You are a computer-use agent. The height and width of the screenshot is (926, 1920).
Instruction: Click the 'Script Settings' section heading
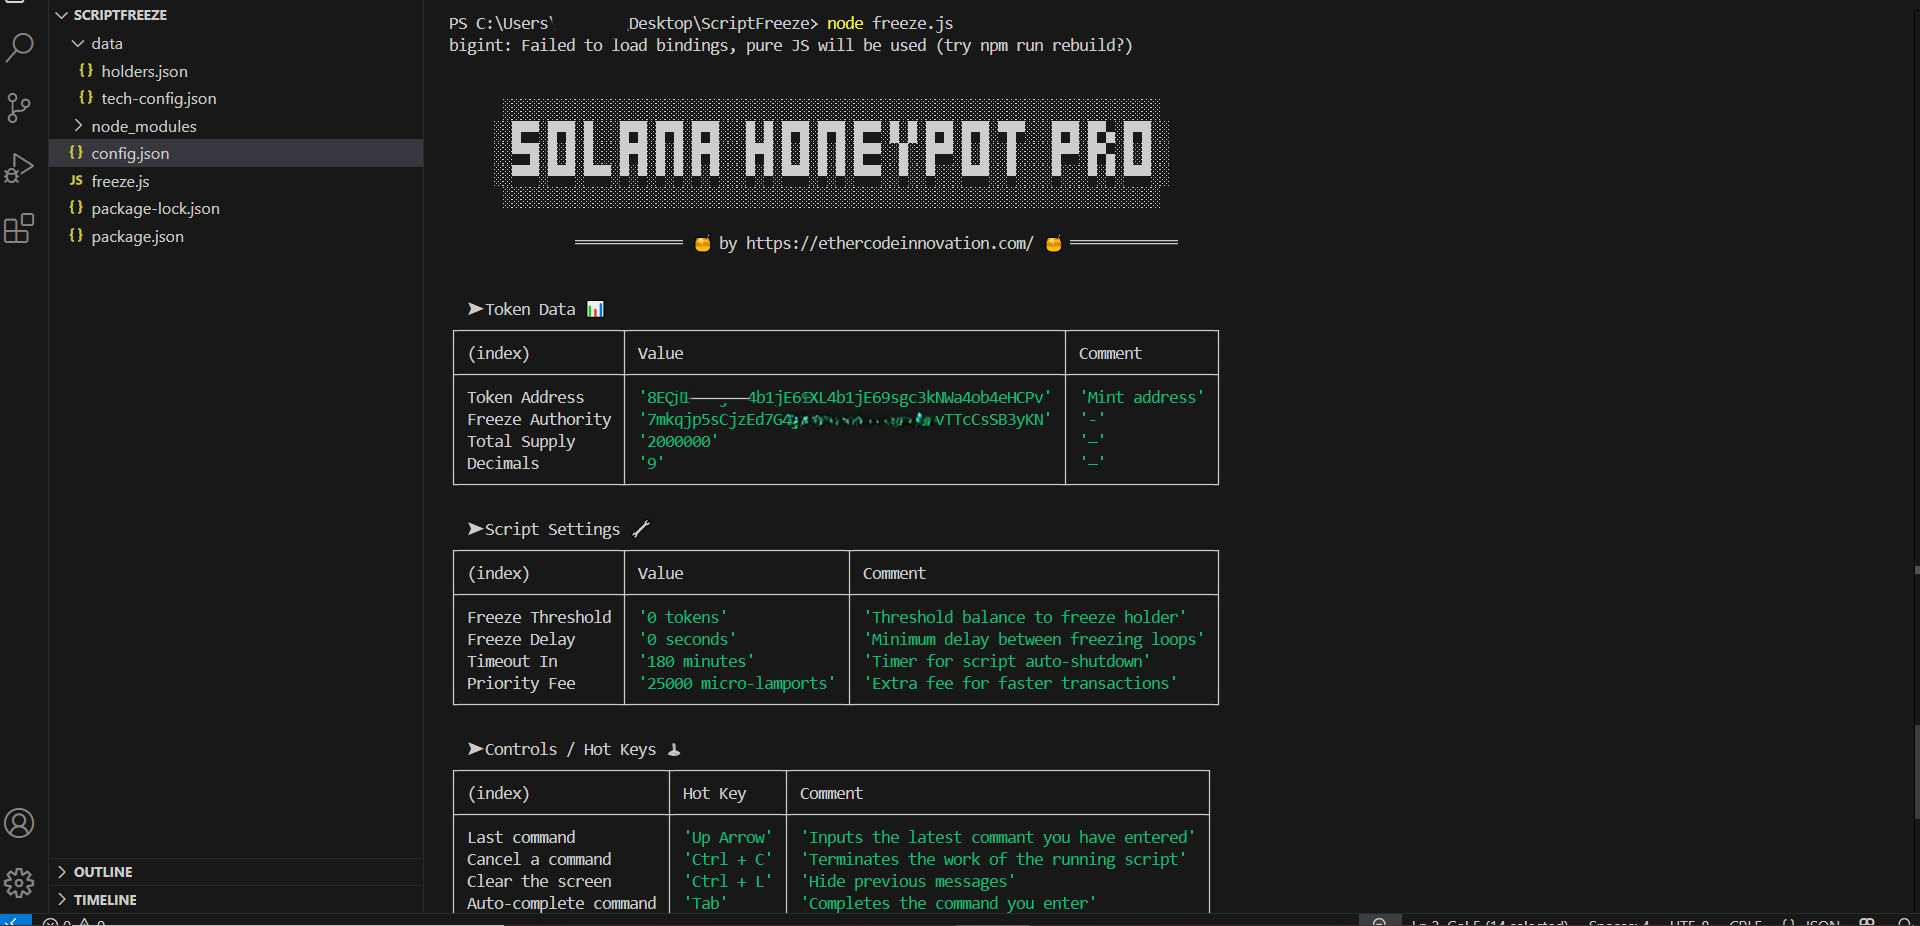point(552,529)
